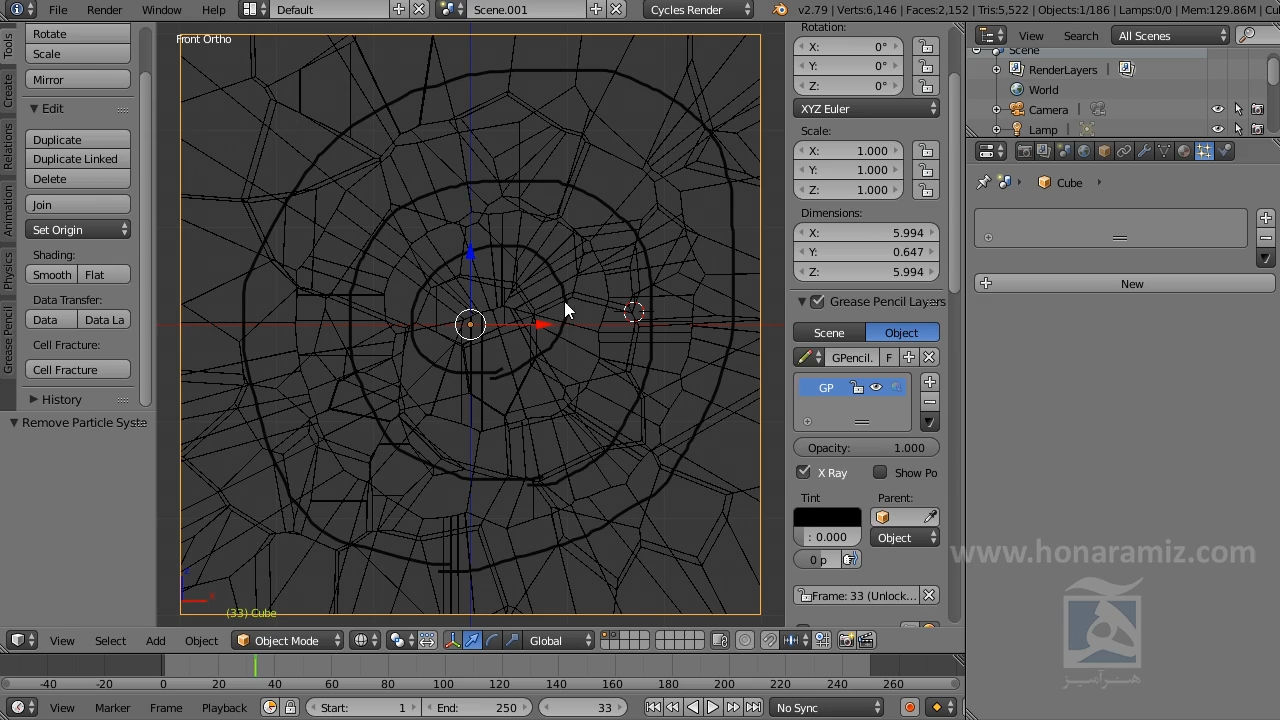Screen dimensions: 1280x720
Task: Toggle proportional editing circle icon
Action: coord(745,640)
